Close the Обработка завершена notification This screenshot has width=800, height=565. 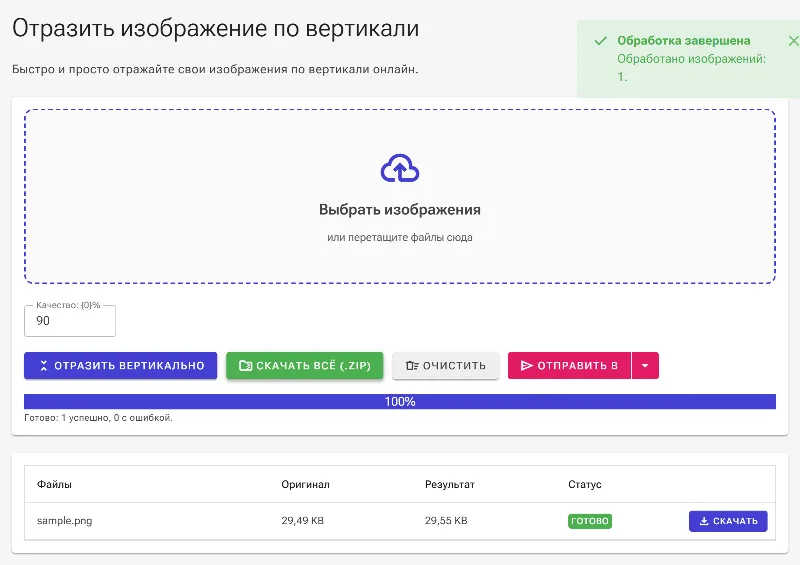point(793,41)
